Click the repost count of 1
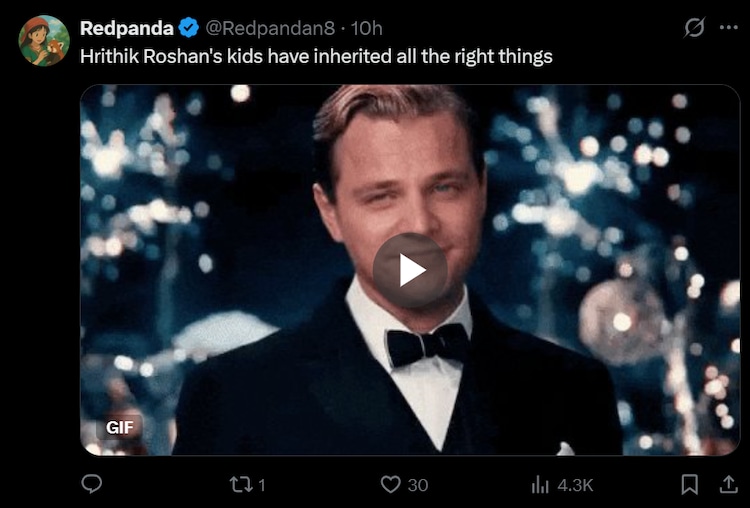The height and width of the screenshot is (508, 750). click(261, 484)
